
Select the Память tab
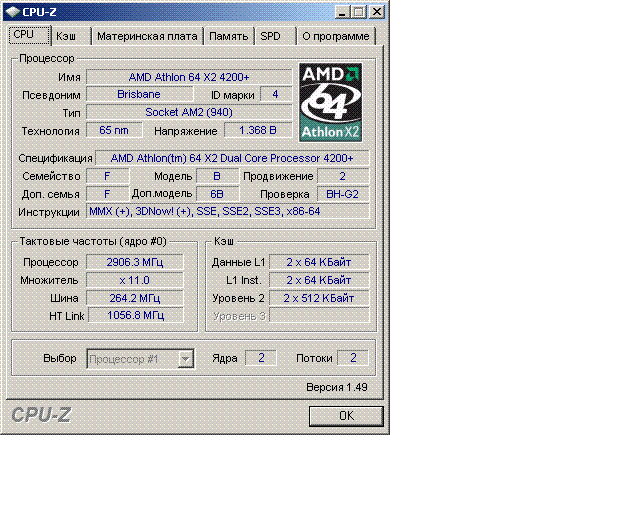click(229, 36)
